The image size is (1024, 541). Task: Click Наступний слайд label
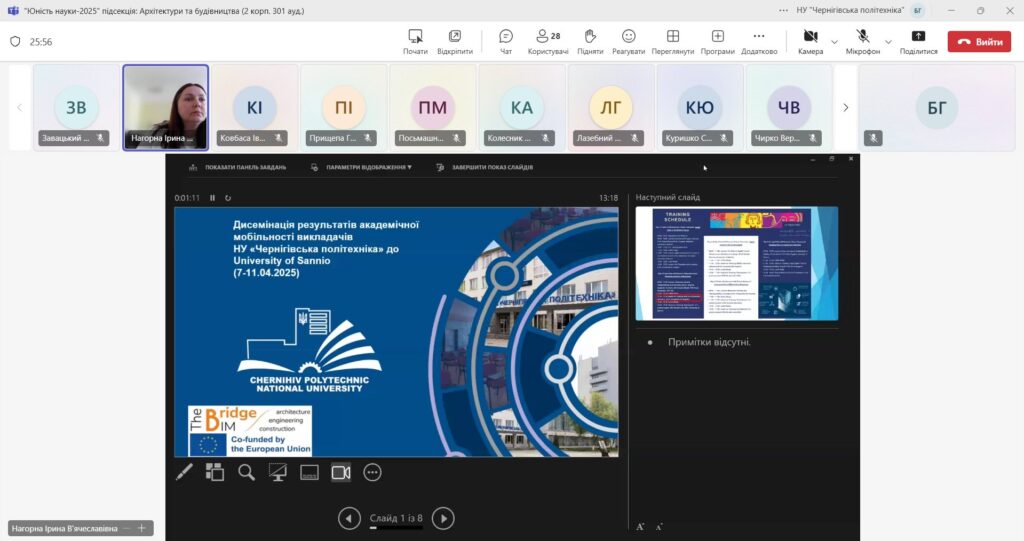tap(667, 197)
